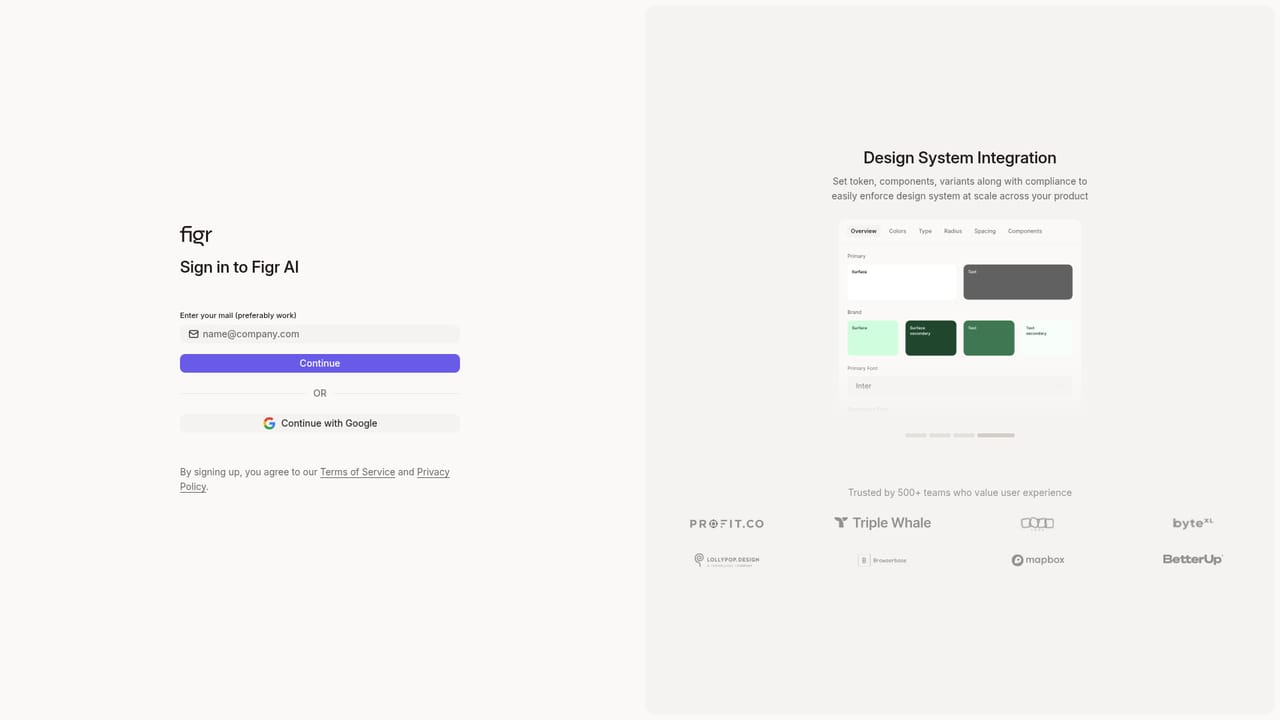Viewport: 1280px width, 720px height.
Task: Click the active longer carousel indicator
Action: click(x=996, y=435)
